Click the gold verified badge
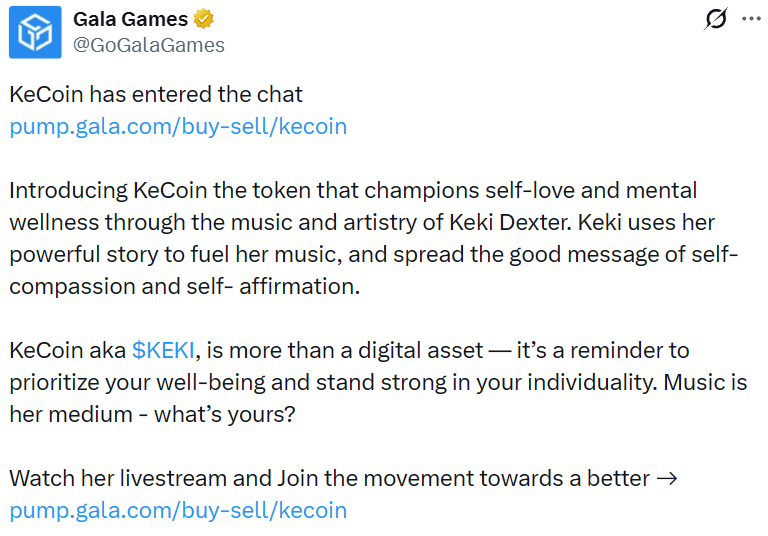768x536 pixels. 206,19
